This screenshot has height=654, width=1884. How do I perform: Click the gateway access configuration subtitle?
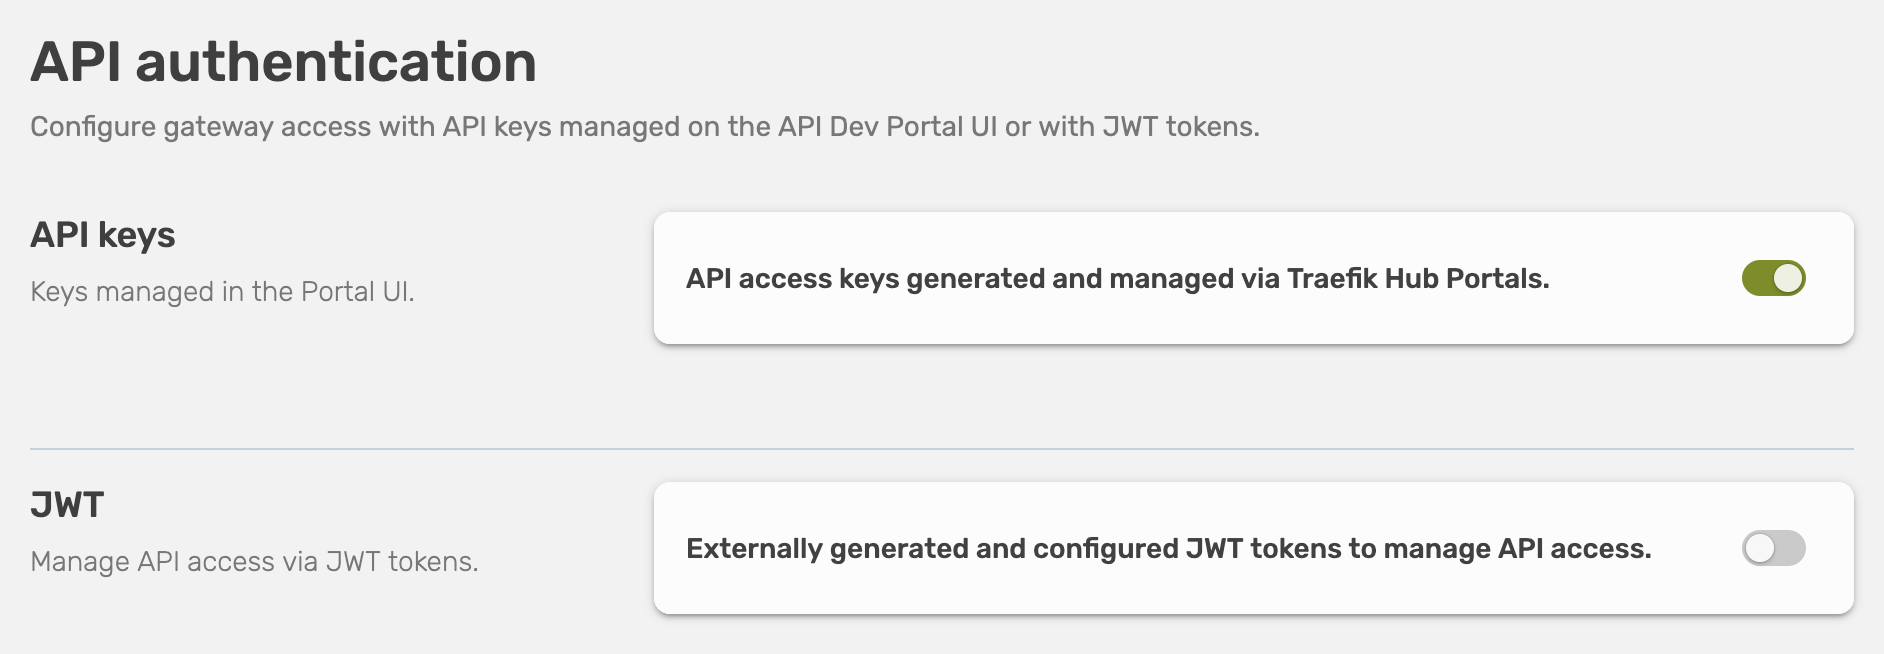(646, 127)
